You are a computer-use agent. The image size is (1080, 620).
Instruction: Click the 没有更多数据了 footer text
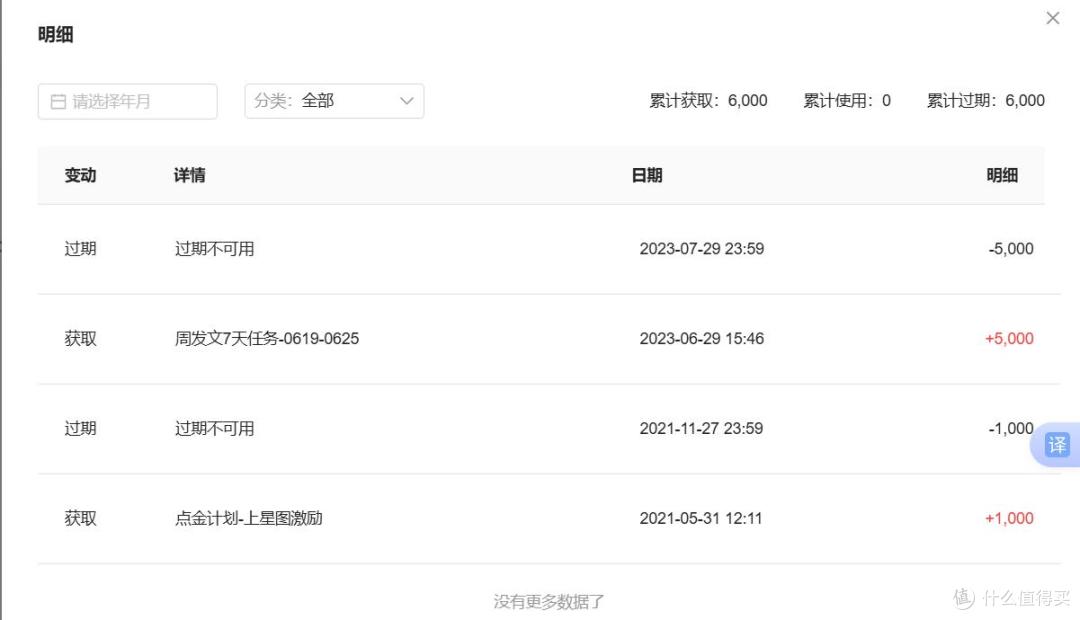(548, 601)
